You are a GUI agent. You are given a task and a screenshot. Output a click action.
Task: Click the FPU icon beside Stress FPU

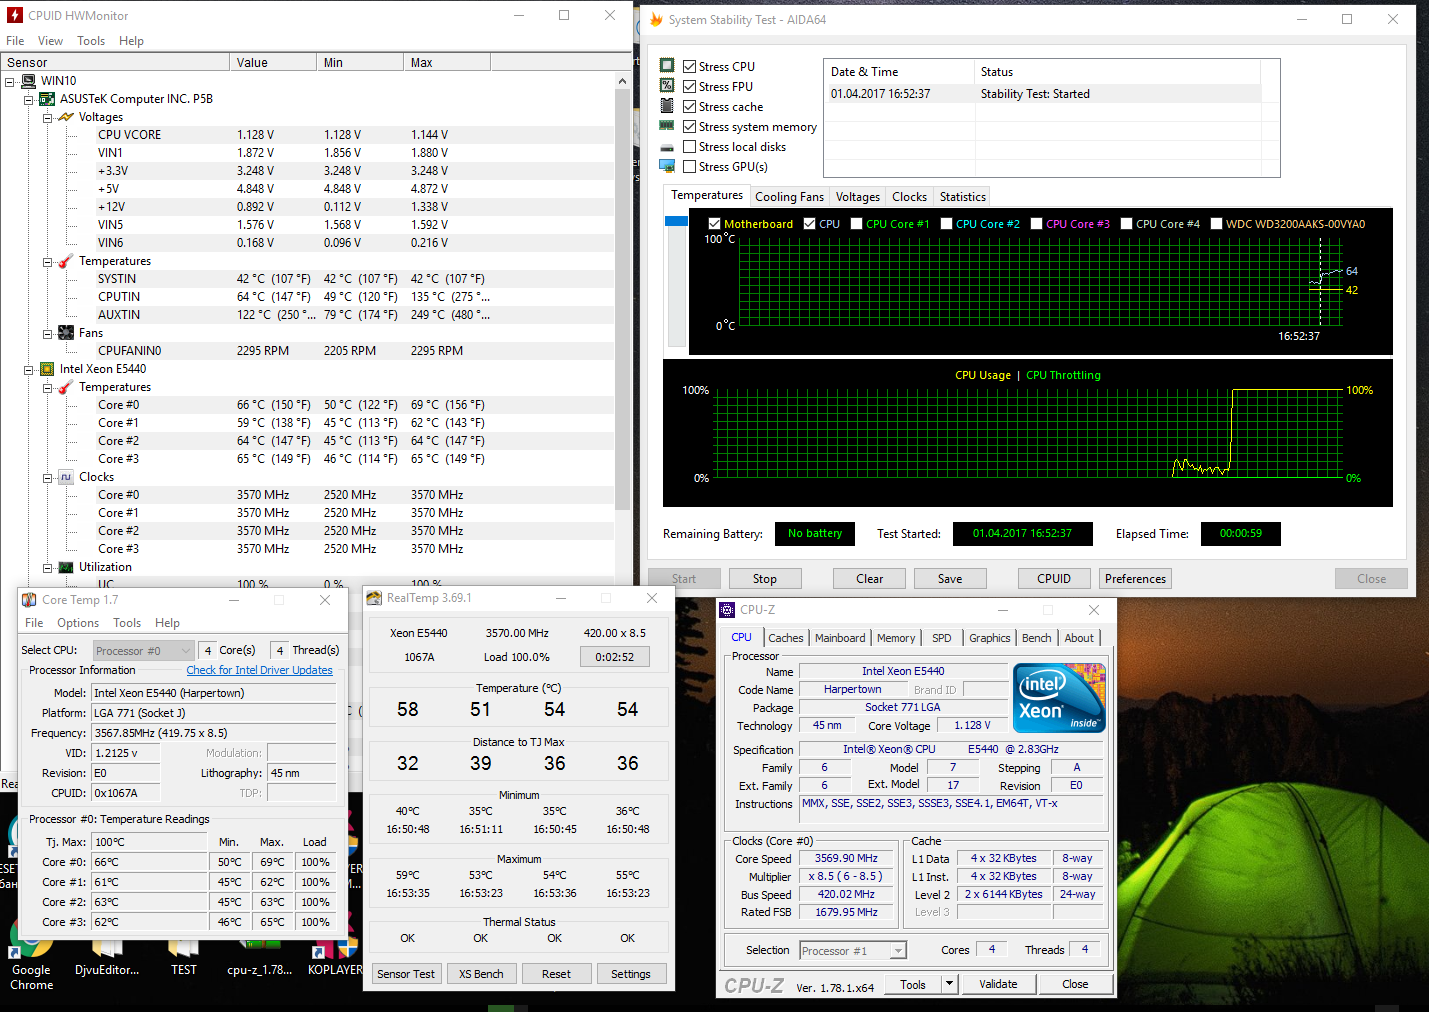click(667, 86)
